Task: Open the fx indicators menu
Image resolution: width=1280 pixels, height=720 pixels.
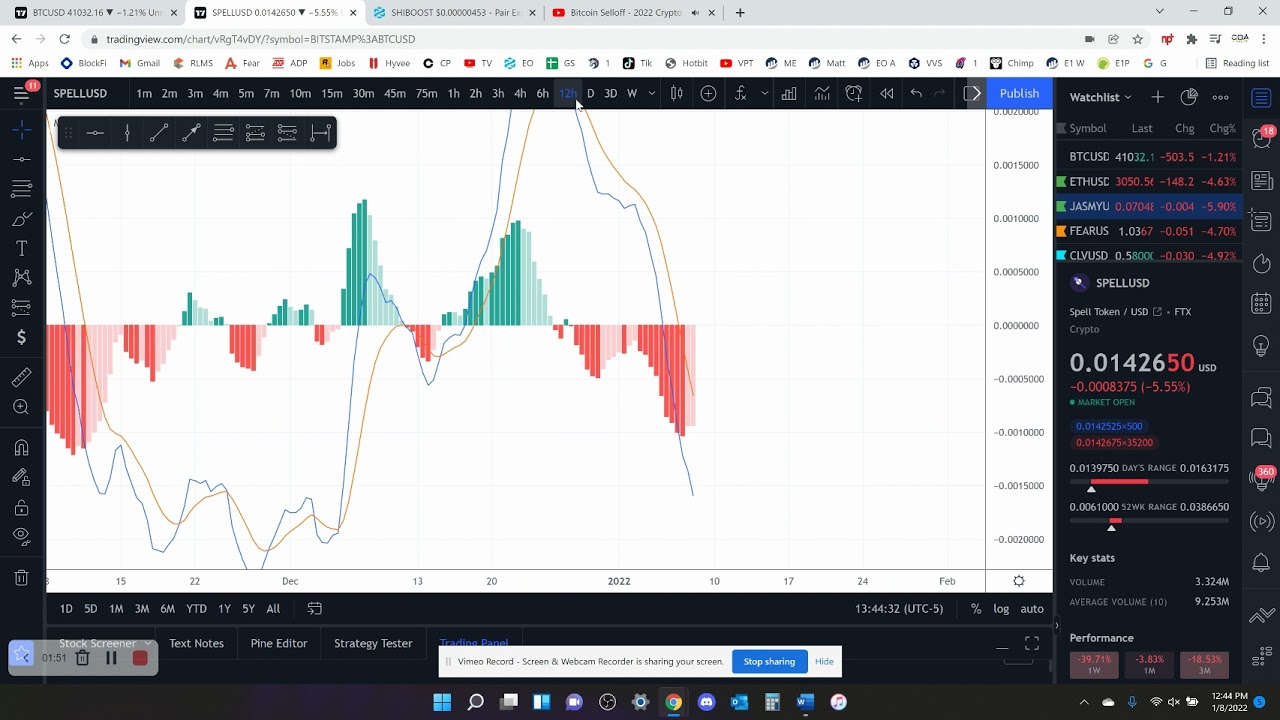Action: pyautogui.click(x=741, y=93)
